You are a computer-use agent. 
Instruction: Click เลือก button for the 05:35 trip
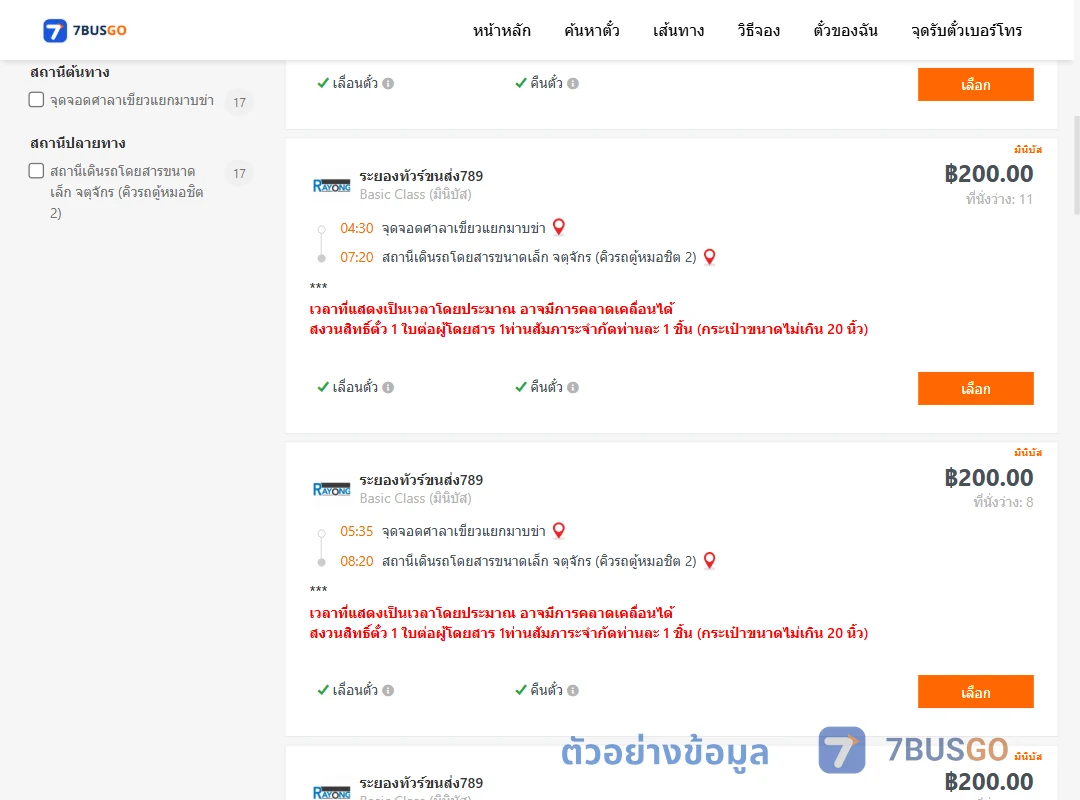[x=975, y=692]
